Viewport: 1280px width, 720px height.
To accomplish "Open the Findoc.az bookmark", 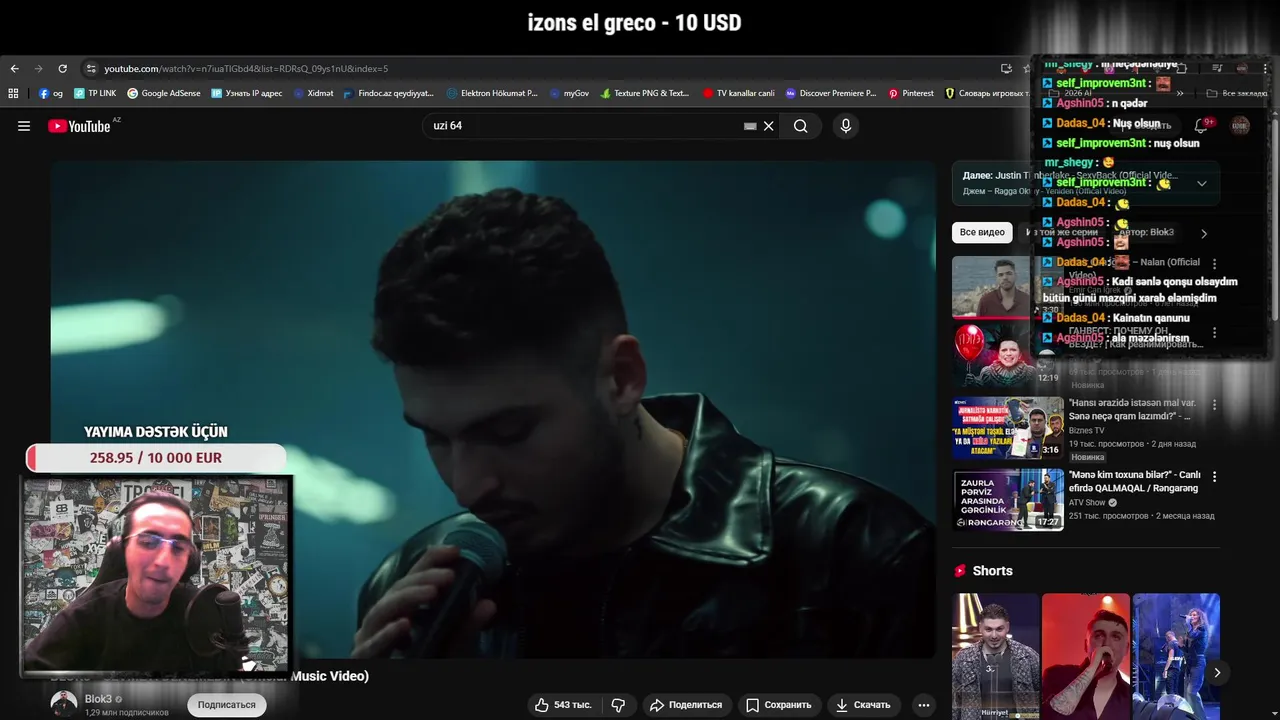I will (389, 93).
